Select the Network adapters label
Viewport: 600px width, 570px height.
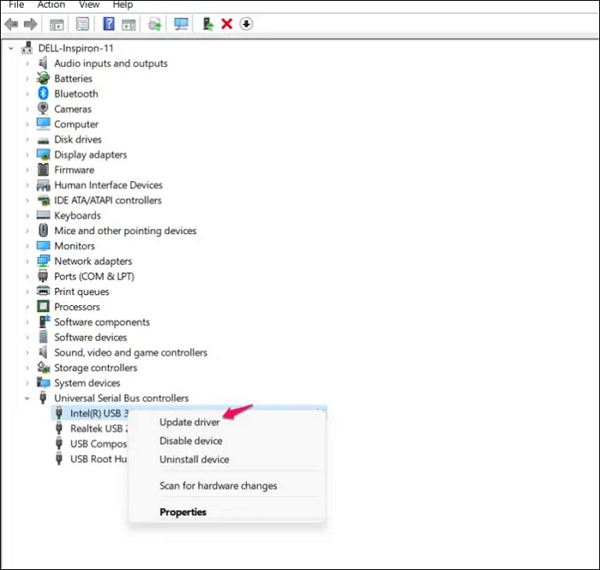point(93,261)
